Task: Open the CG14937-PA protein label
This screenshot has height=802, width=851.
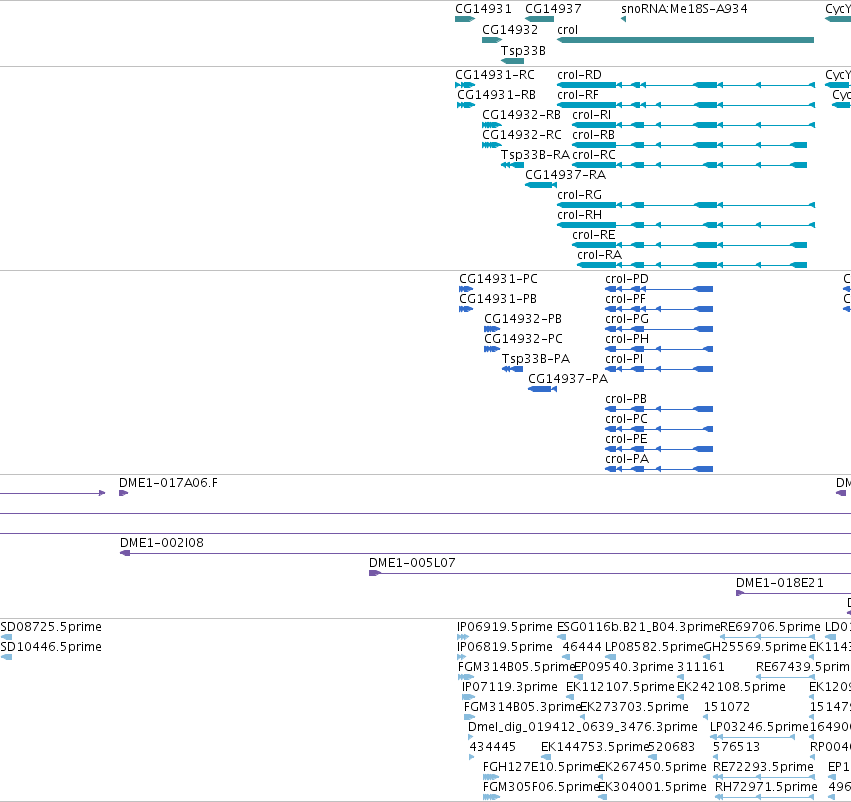Action: (568, 379)
